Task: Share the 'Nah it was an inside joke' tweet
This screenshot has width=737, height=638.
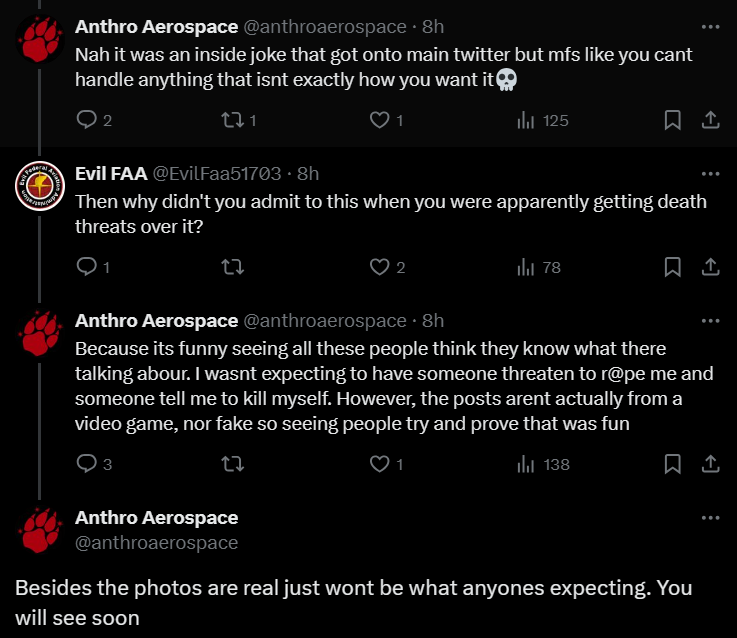Action: point(710,120)
